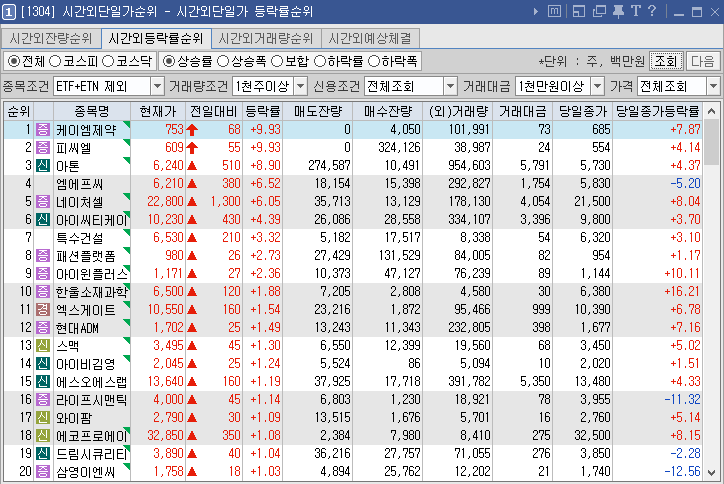Screen dimensions: 724x484
Task: Select stock name 아이윈플러스
Action: tap(91, 274)
